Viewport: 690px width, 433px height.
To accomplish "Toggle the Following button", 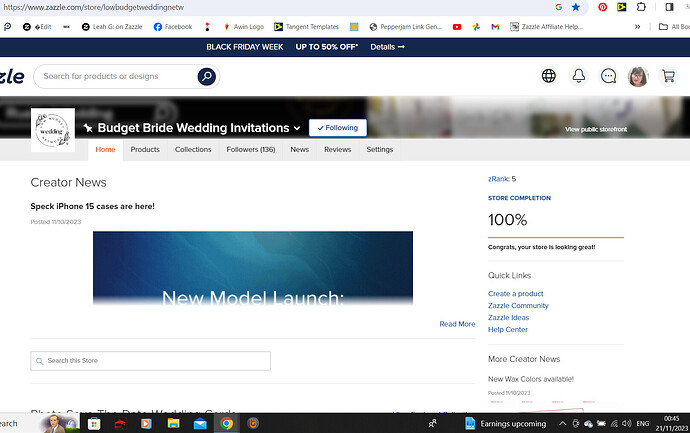I will coord(338,128).
